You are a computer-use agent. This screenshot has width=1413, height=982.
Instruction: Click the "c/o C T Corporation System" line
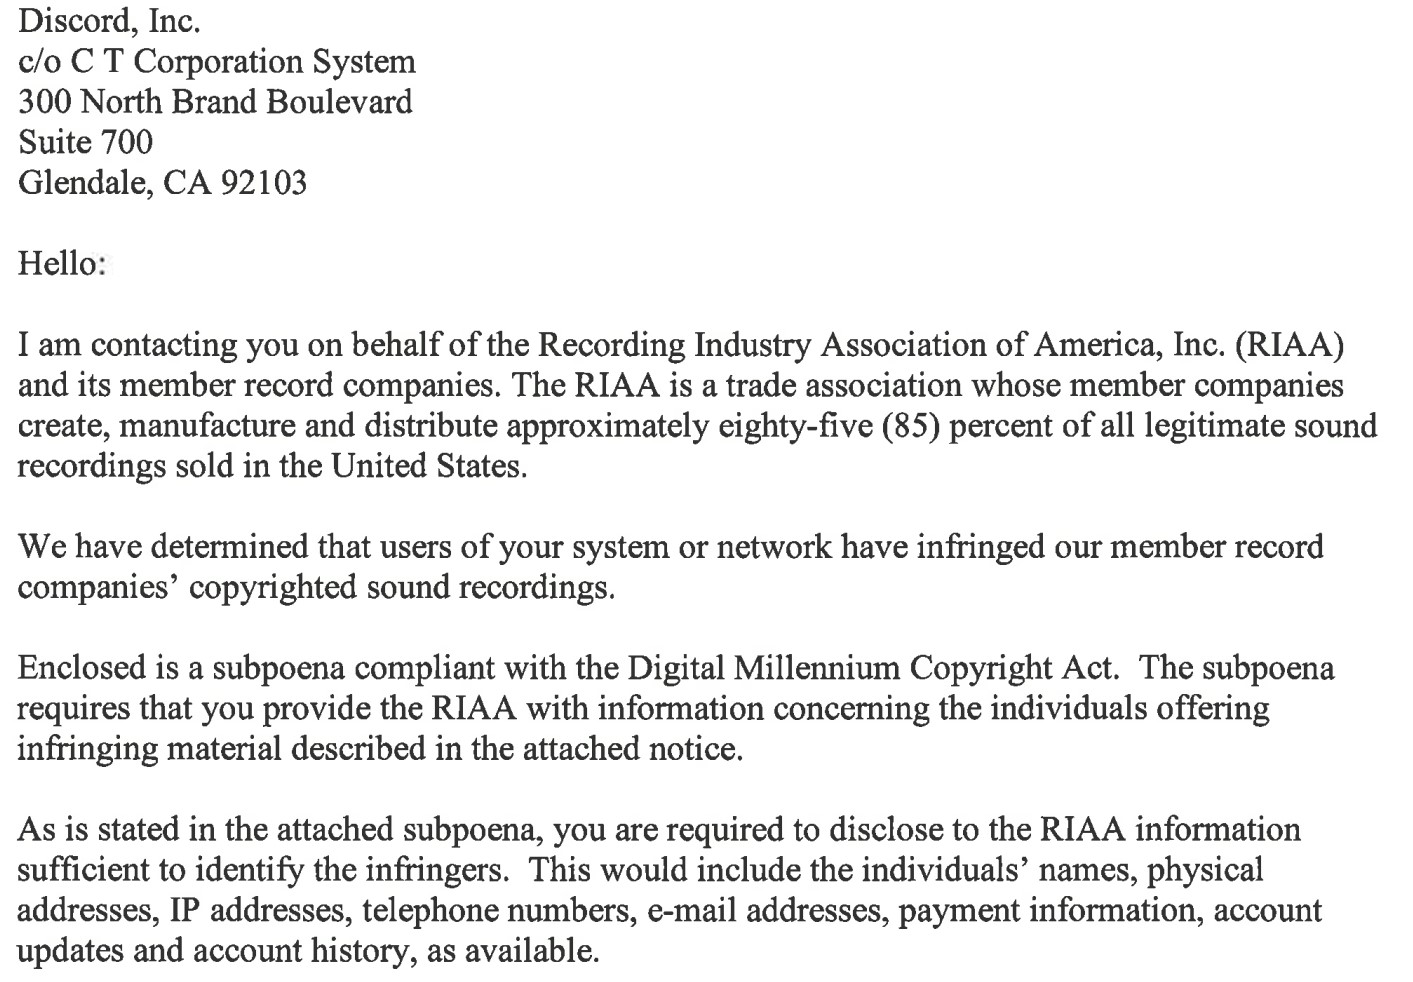coord(216,62)
